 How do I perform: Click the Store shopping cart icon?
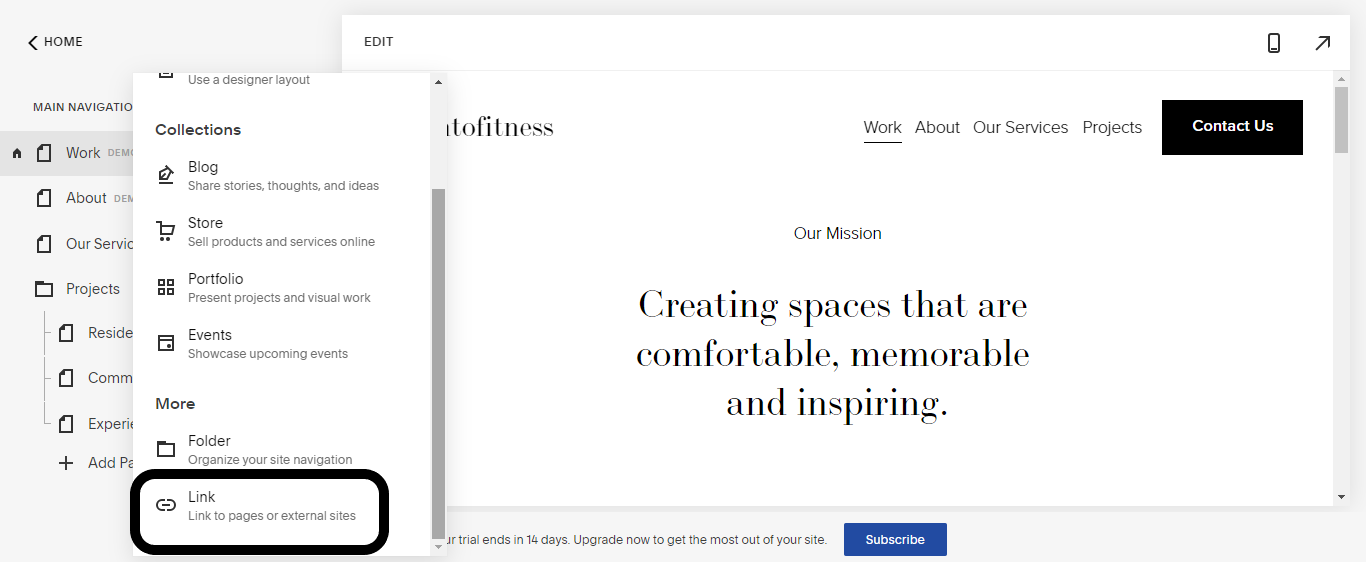coord(166,232)
